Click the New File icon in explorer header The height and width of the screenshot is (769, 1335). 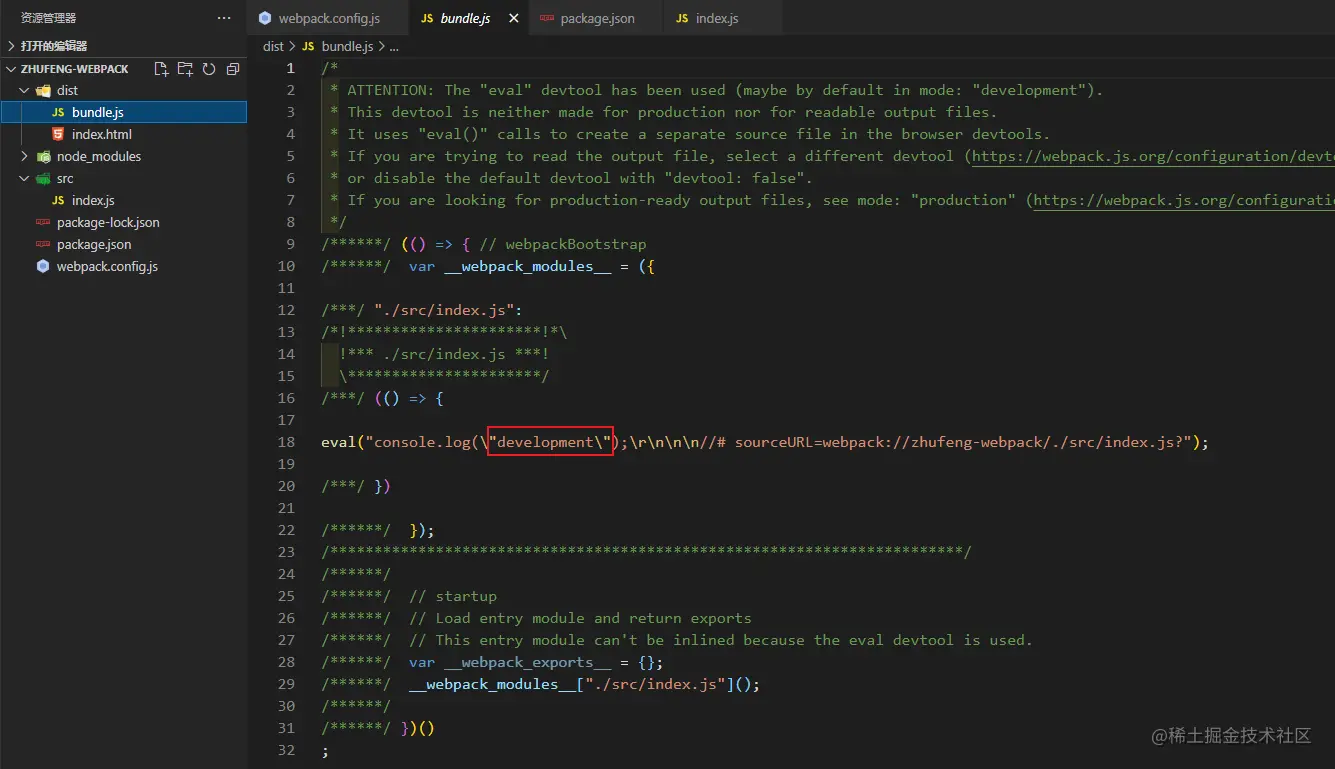tap(161, 69)
